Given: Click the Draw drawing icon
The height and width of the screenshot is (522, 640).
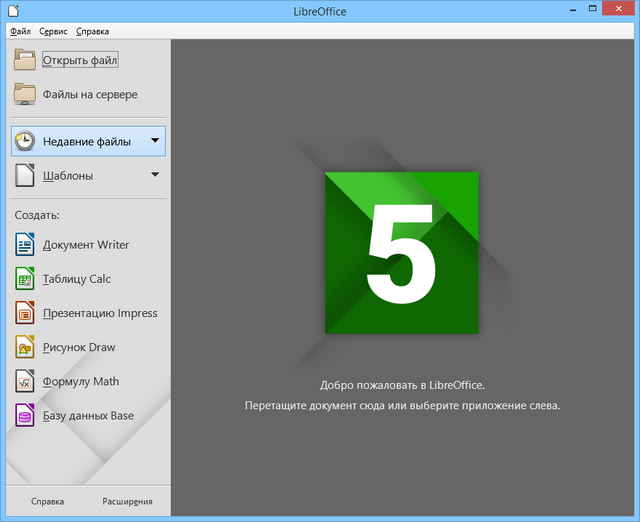Looking at the screenshot, I should click(25, 347).
